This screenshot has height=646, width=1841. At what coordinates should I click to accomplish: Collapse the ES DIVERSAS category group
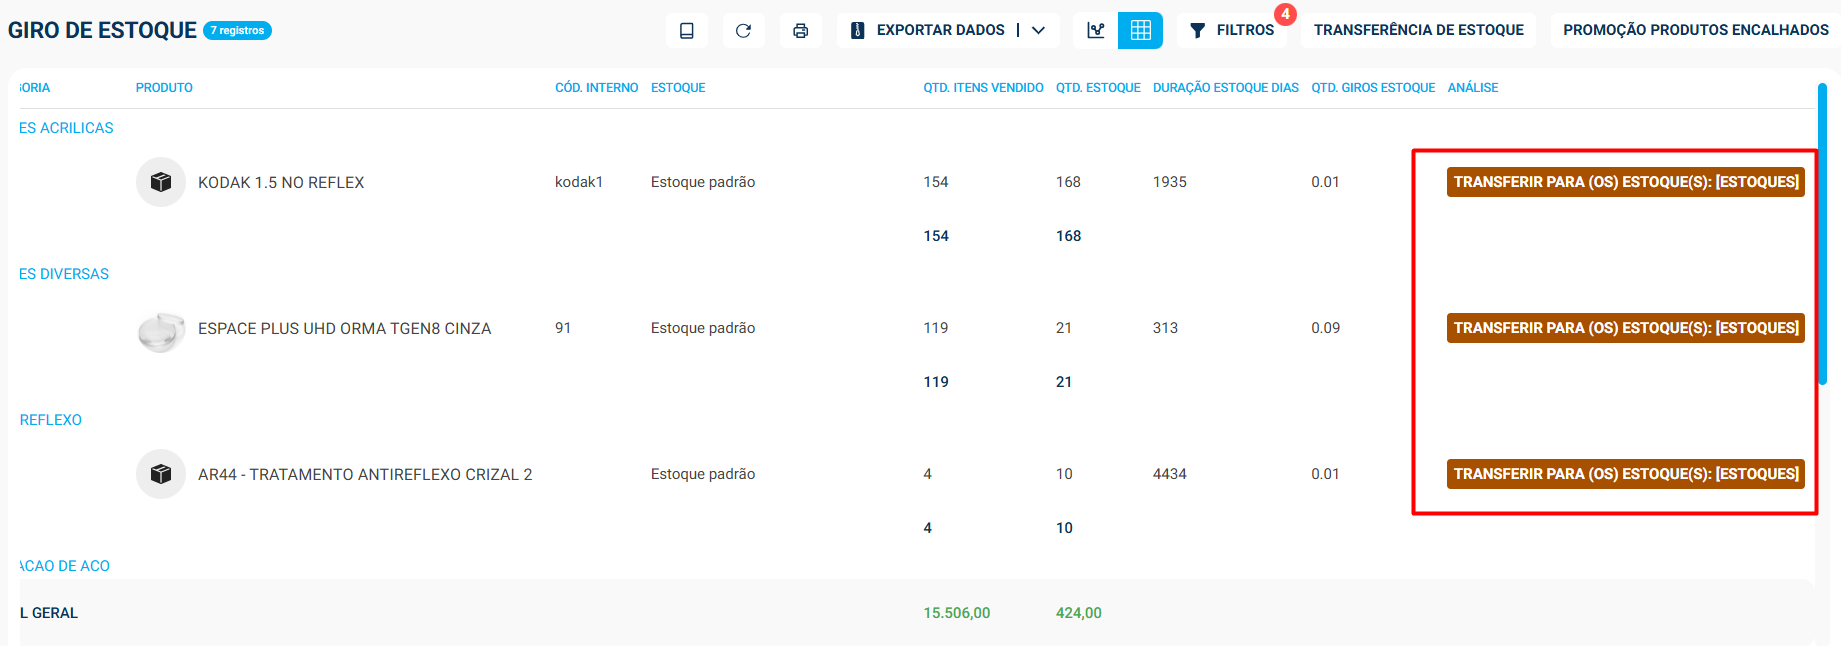(64, 274)
